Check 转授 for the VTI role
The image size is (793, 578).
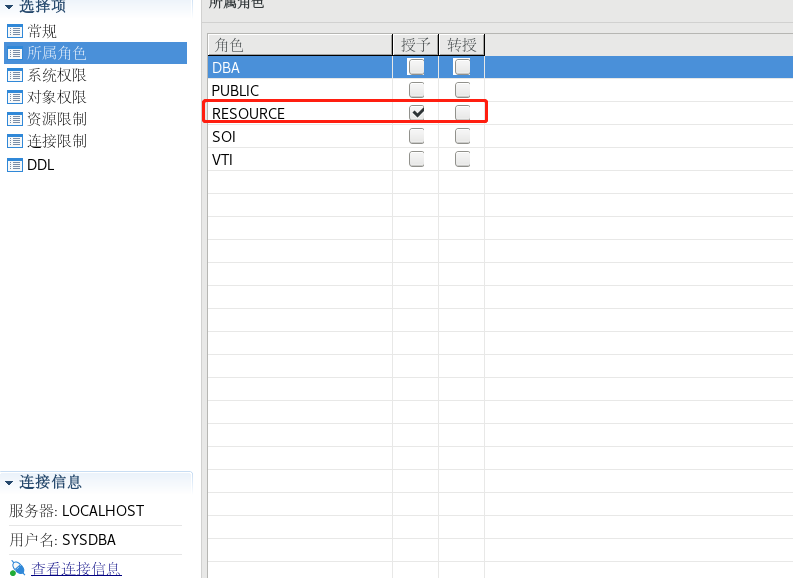tap(462, 159)
